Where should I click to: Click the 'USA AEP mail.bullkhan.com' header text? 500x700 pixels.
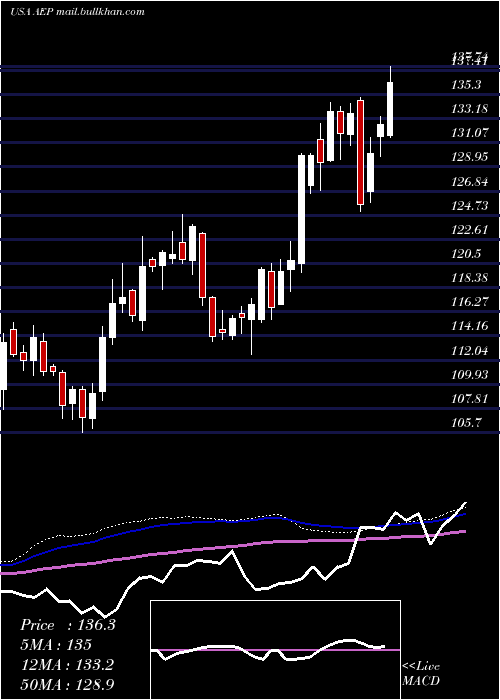coord(77,12)
